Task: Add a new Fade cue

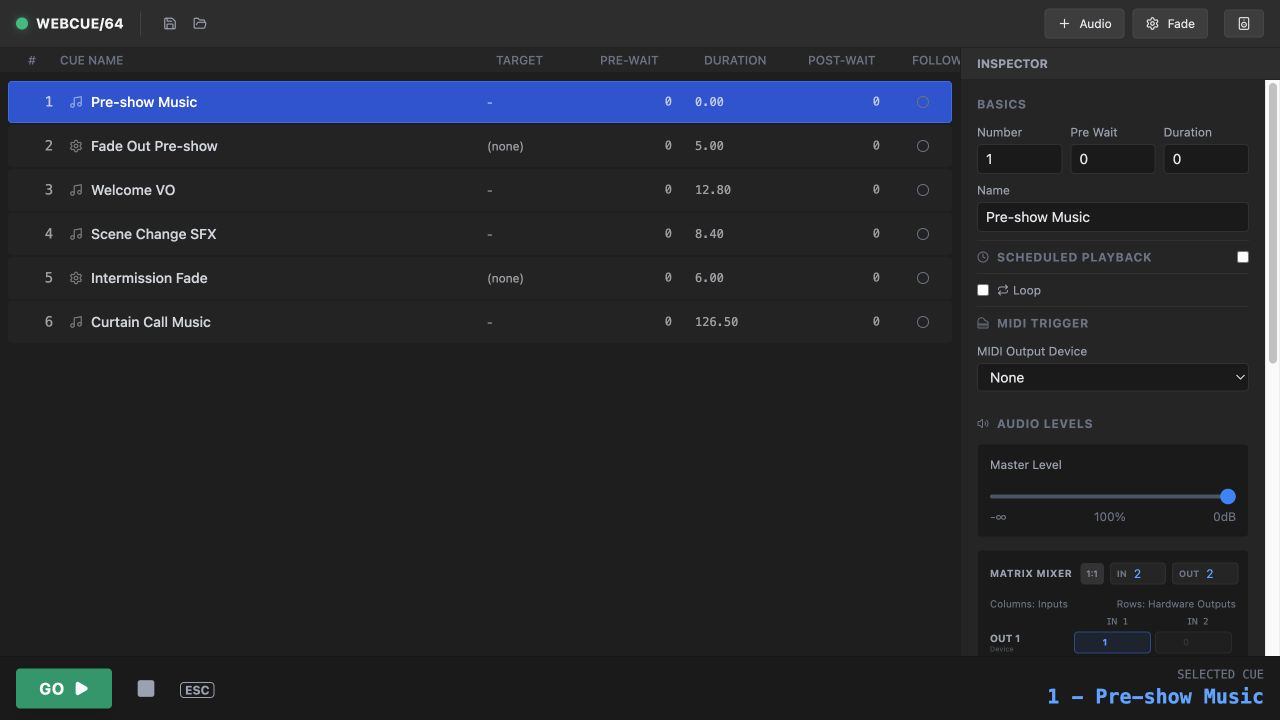Action: coord(1170,23)
